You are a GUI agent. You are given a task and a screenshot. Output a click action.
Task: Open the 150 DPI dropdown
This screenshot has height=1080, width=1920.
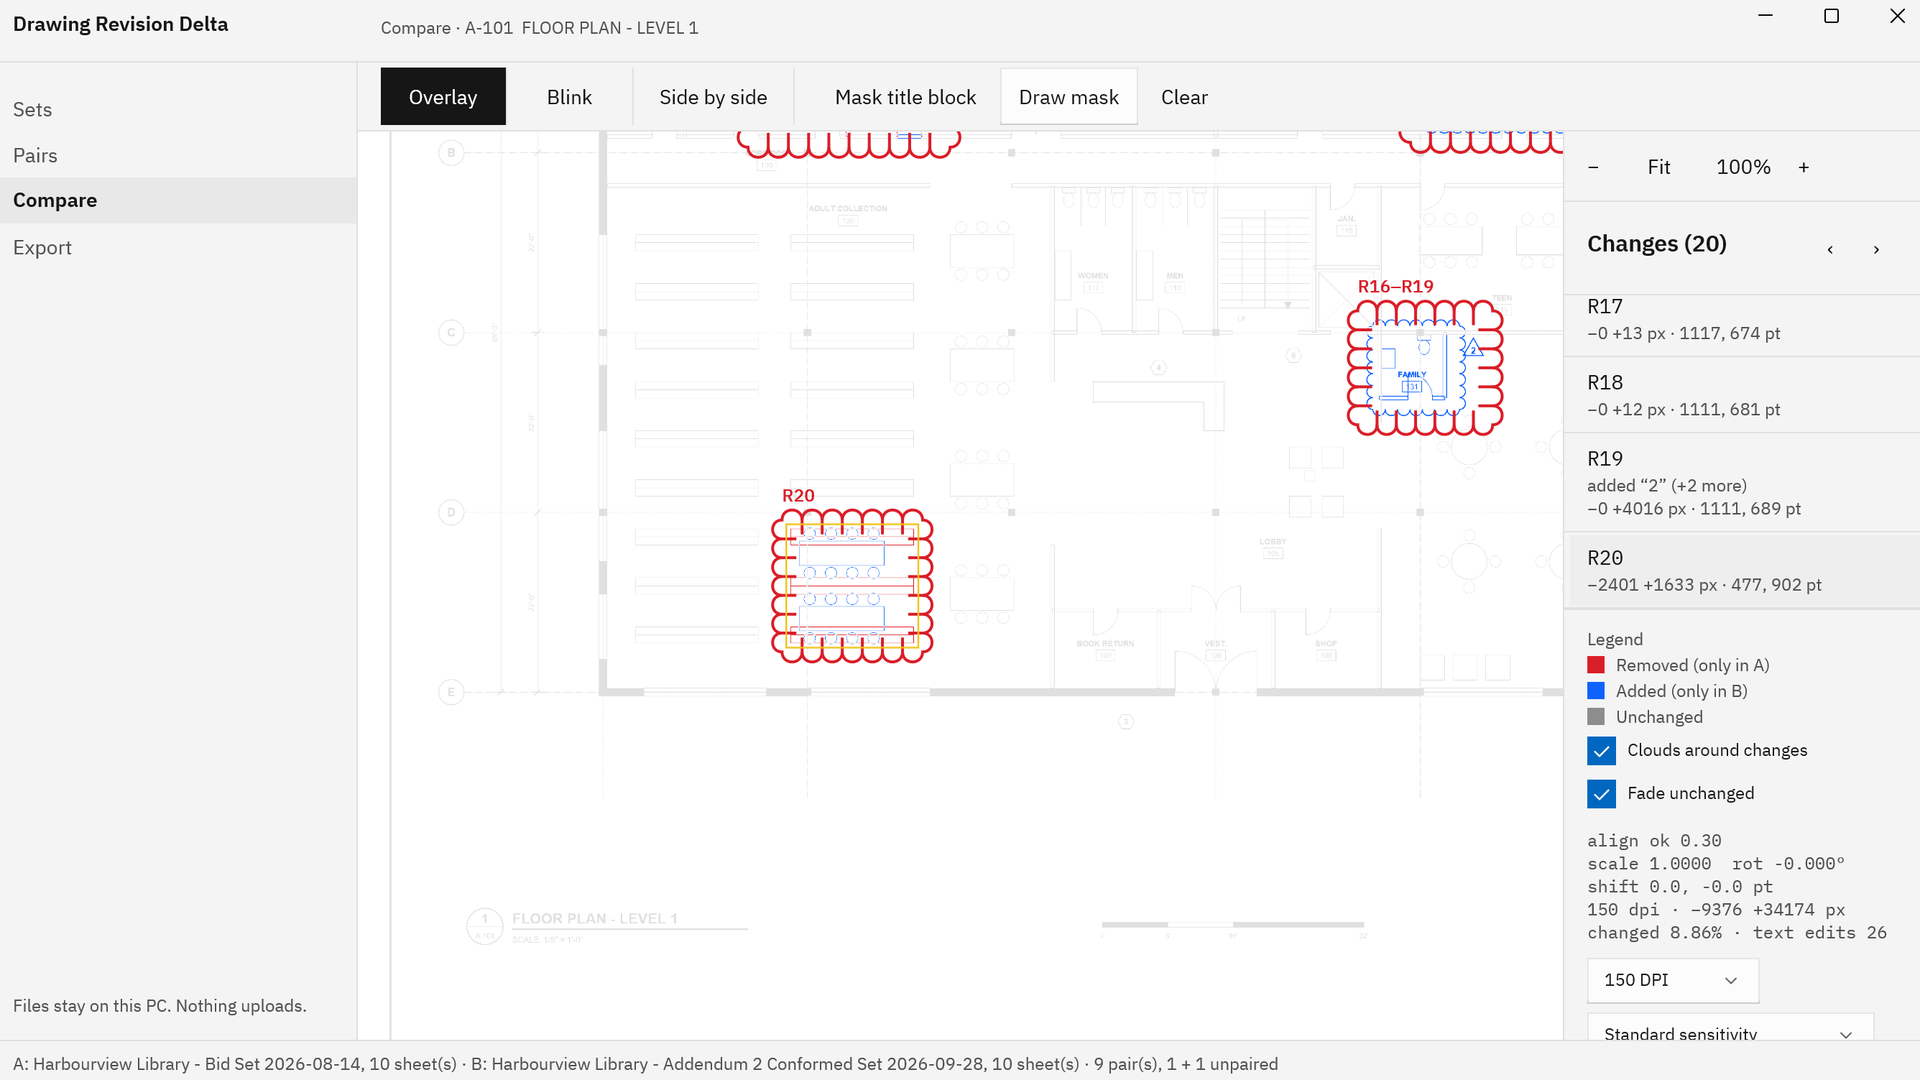(1673, 980)
